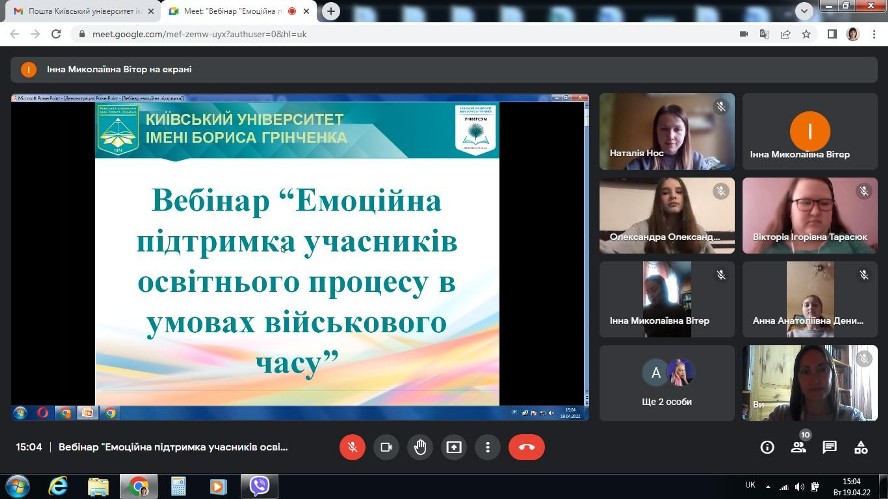Select Вікторія Ігорівна Тарасюк video tile

[810, 215]
